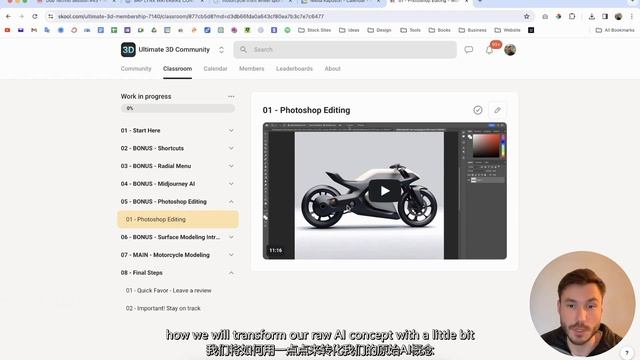This screenshot has width=640, height=360.
Task: Click the browser forward arrow
Action: point(21,16)
